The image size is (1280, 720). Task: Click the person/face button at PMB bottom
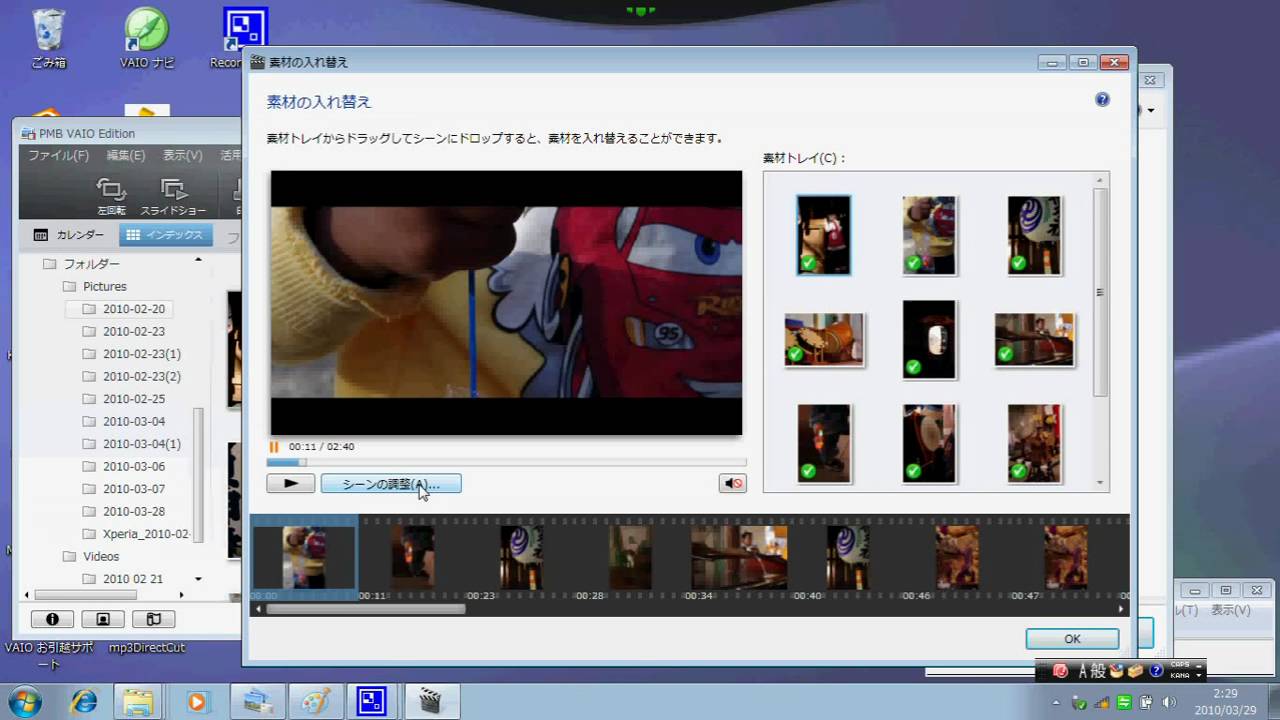[x=103, y=619]
